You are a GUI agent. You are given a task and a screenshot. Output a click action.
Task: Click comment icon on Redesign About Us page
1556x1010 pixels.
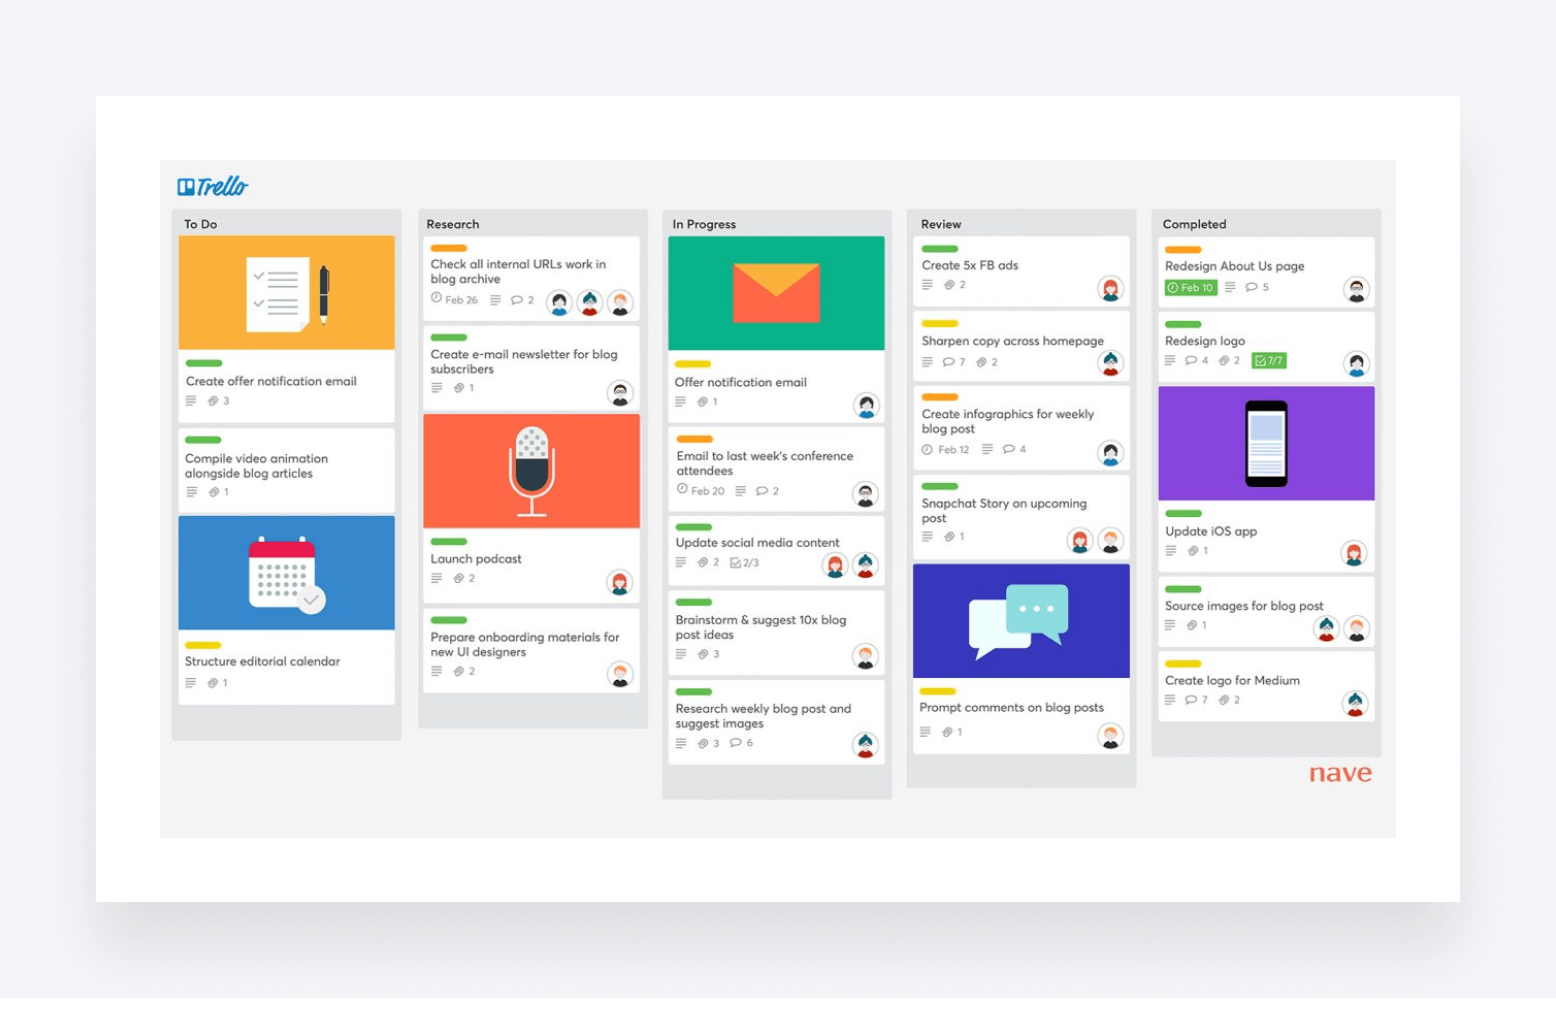click(1251, 287)
